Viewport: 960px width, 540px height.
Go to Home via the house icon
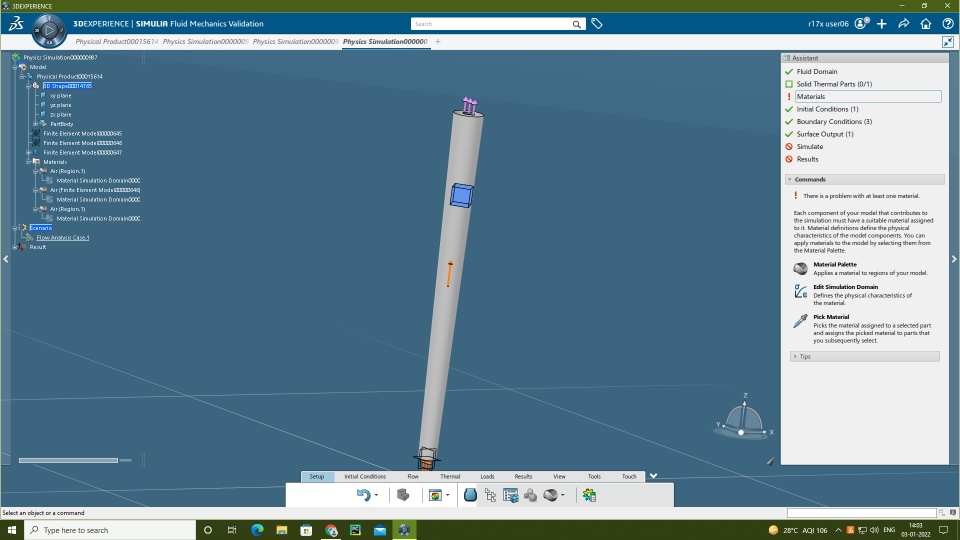pyautogui.click(x=926, y=24)
